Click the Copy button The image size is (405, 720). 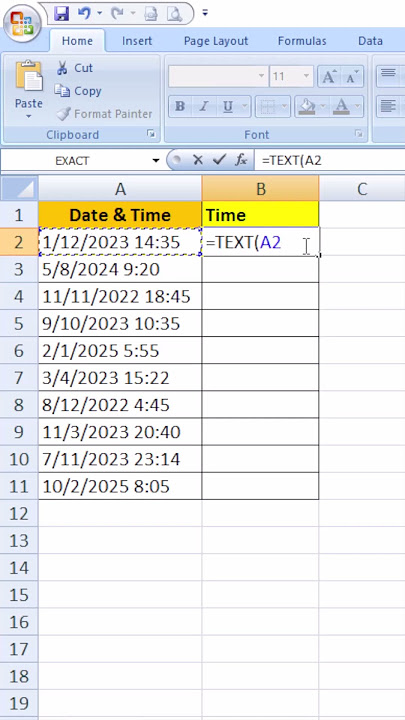pos(78,91)
